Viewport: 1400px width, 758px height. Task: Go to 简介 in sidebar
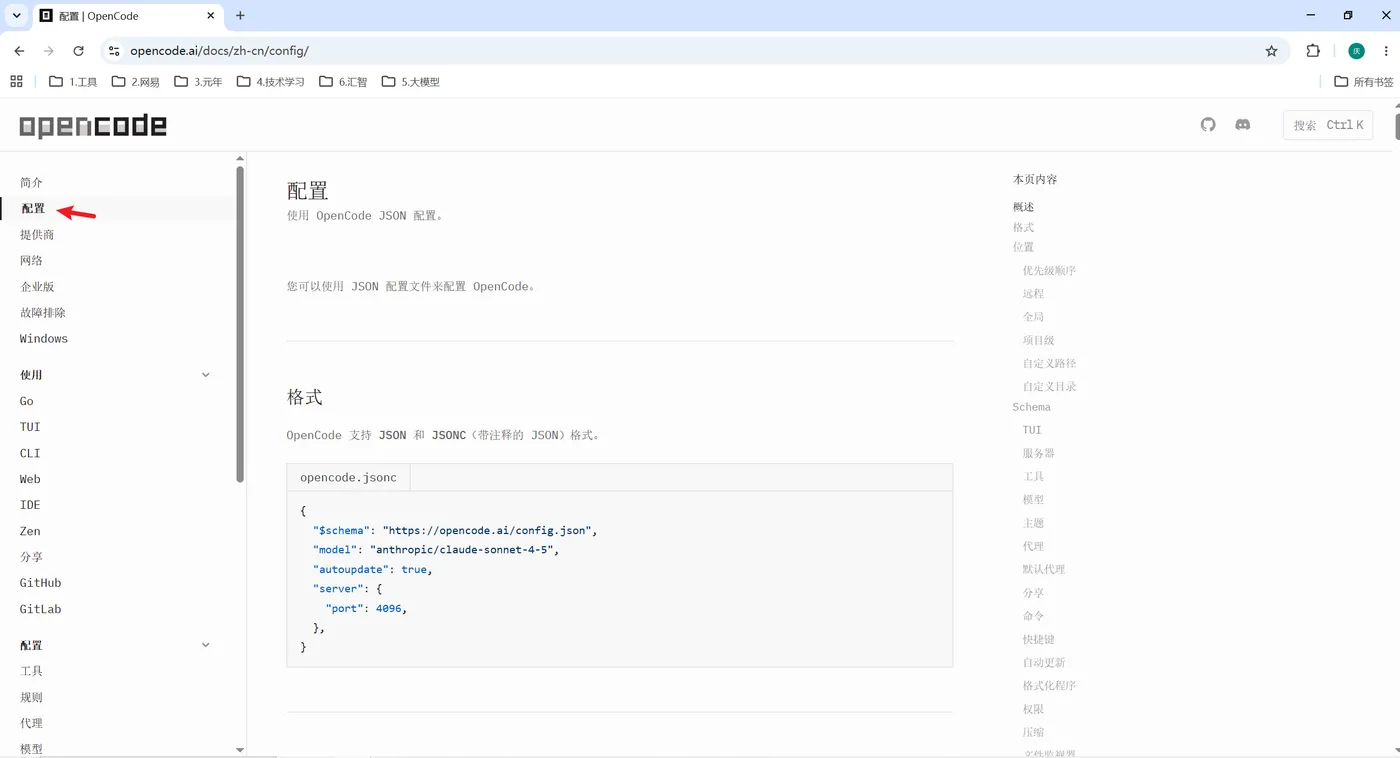coord(32,182)
